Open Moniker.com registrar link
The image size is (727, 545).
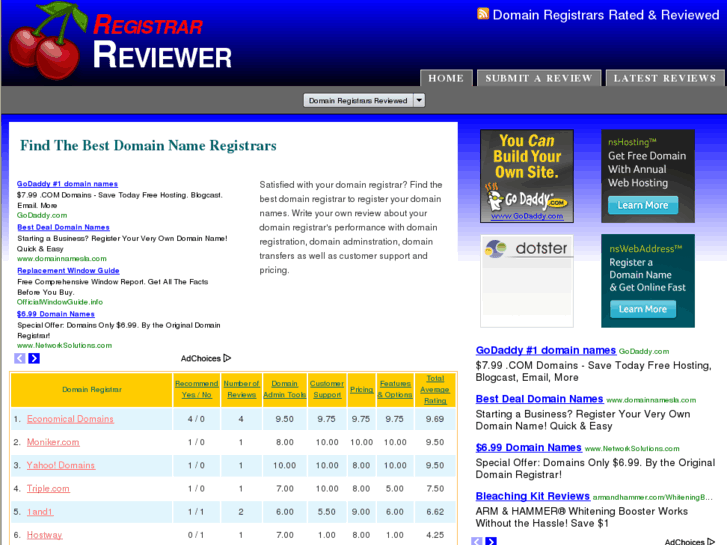coord(53,442)
